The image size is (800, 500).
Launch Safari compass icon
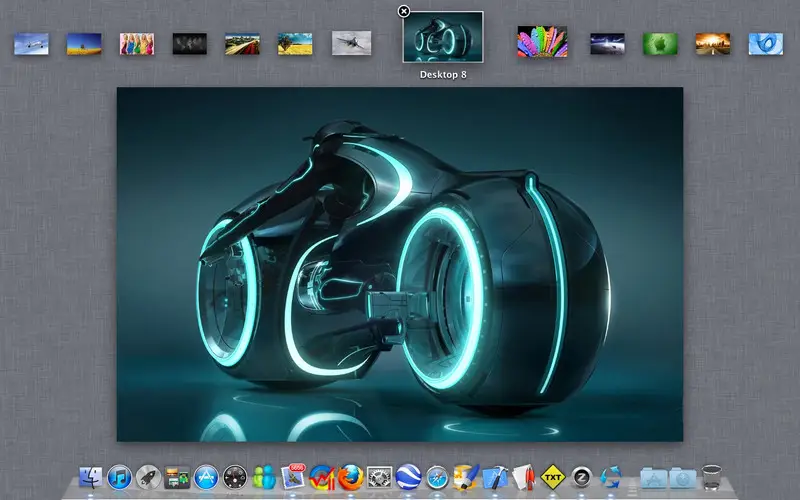pyautogui.click(x=438, y=478)
